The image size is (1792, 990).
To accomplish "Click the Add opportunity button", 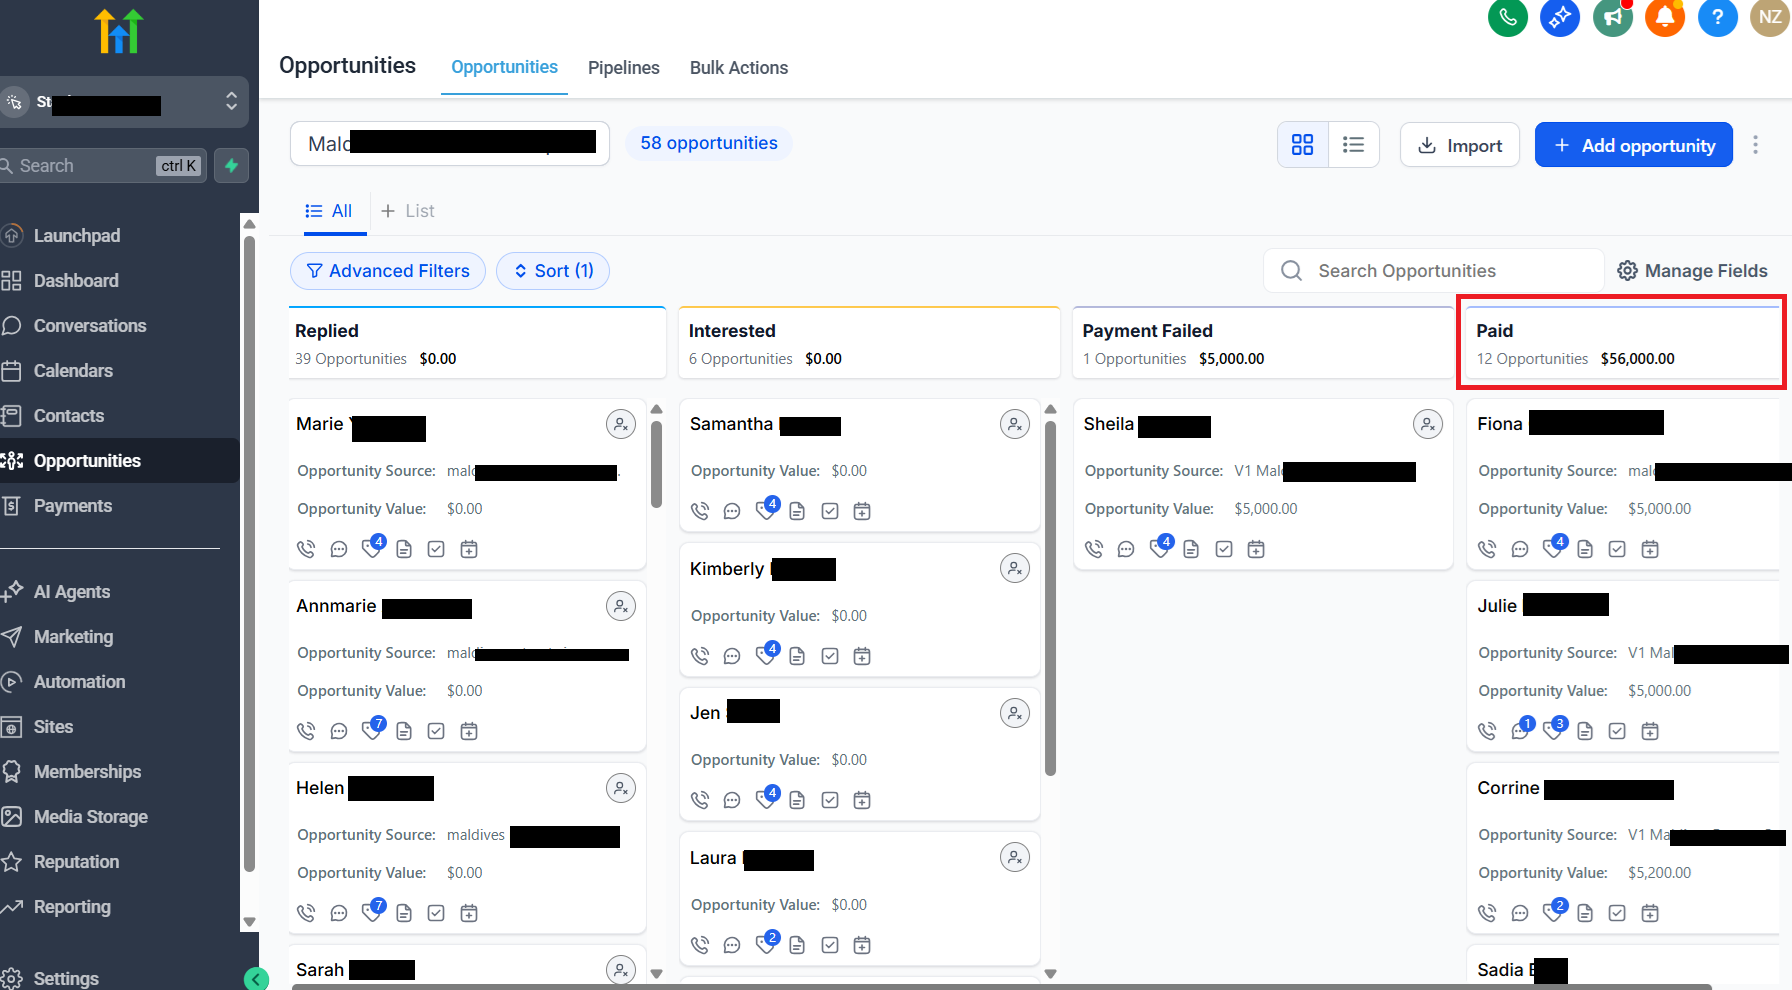I will [1634, 144].
